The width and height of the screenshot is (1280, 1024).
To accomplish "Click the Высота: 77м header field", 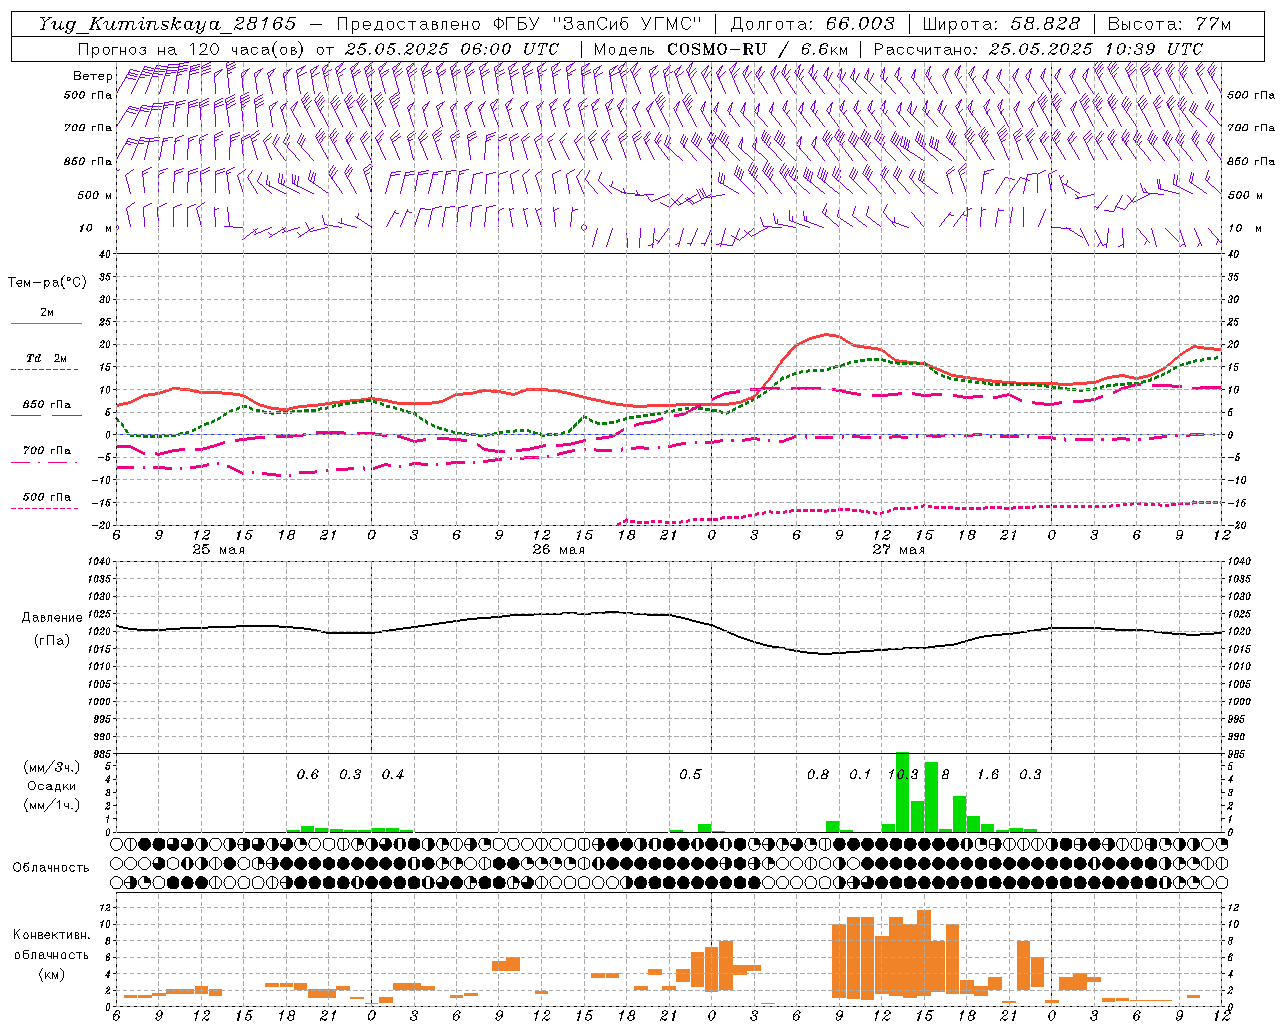I will pos(1169,24).
